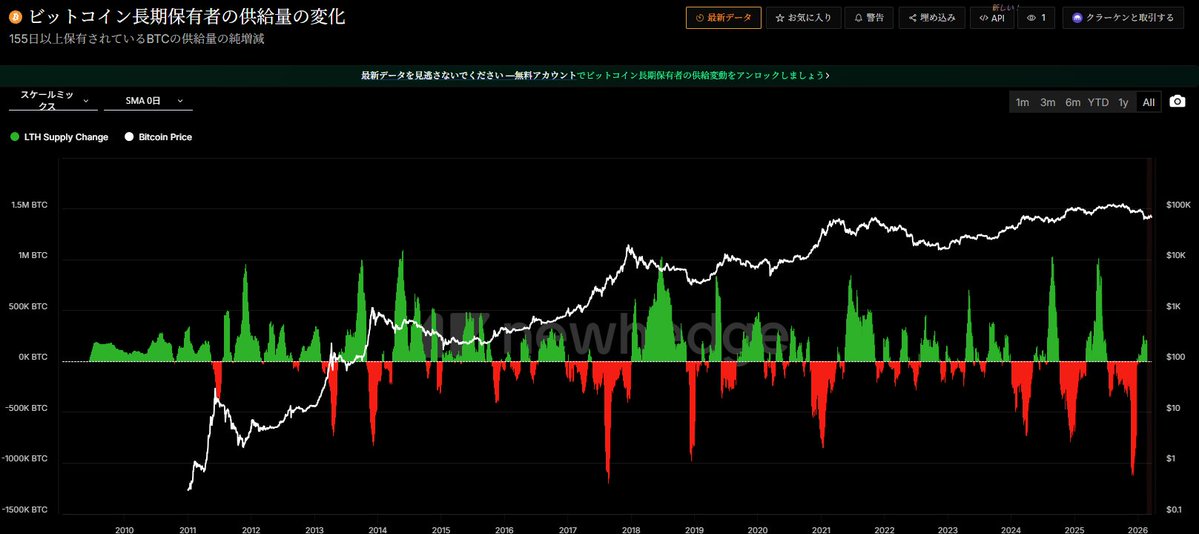The height and width of the screenshot is (534, 1199).
Task: Download chart image with camera icon
Action: pyautogui.click(x=1178, y=102)
